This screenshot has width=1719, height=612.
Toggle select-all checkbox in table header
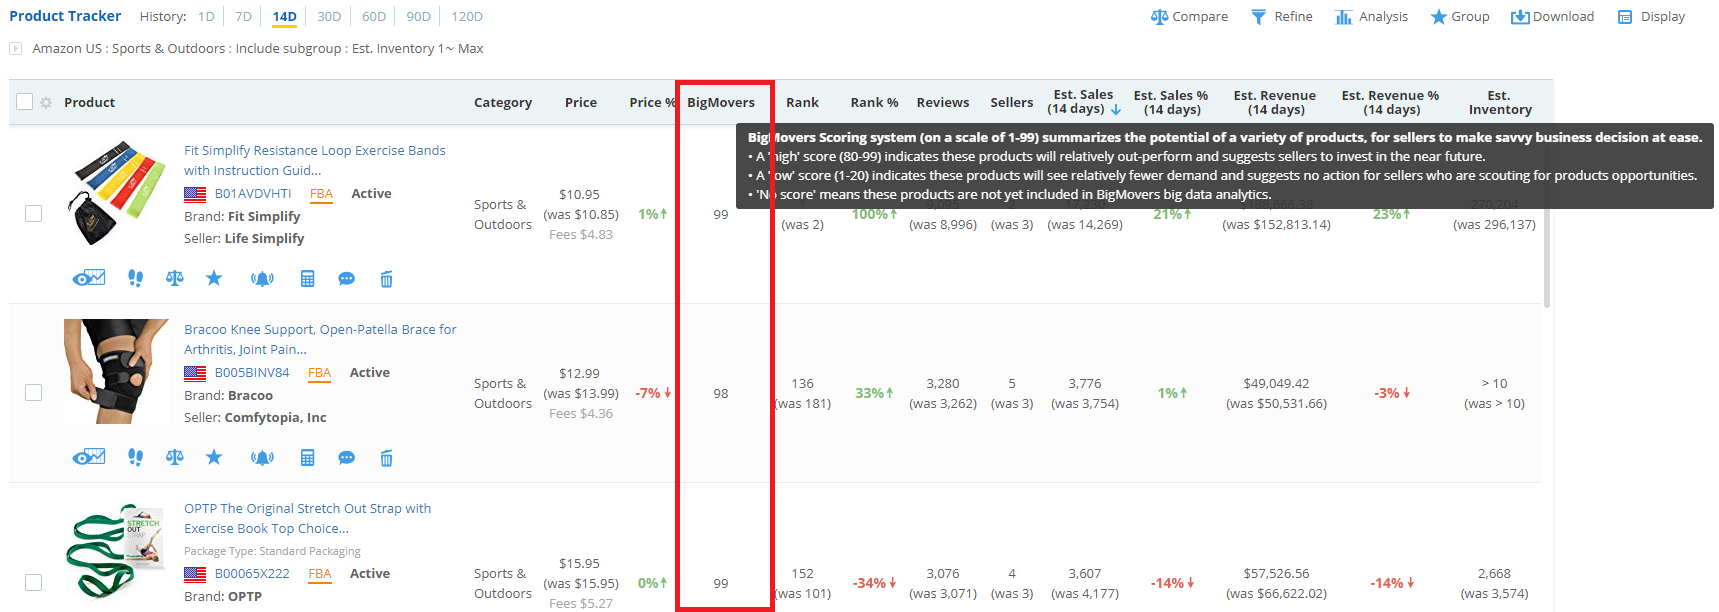(25, 102)
